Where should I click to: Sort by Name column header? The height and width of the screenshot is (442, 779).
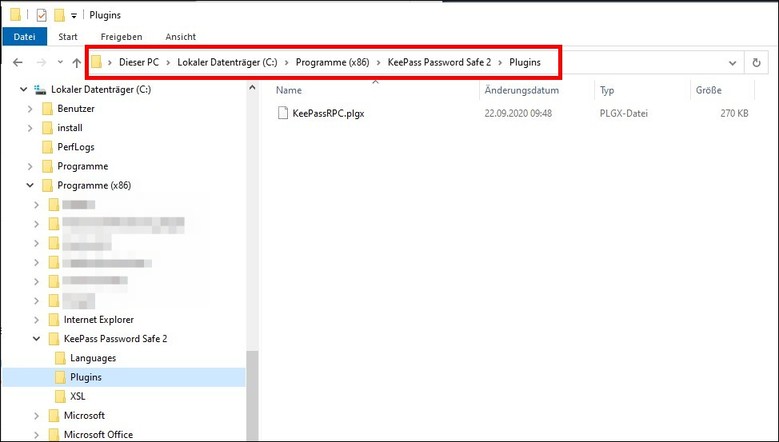click(x=289, y=90)
